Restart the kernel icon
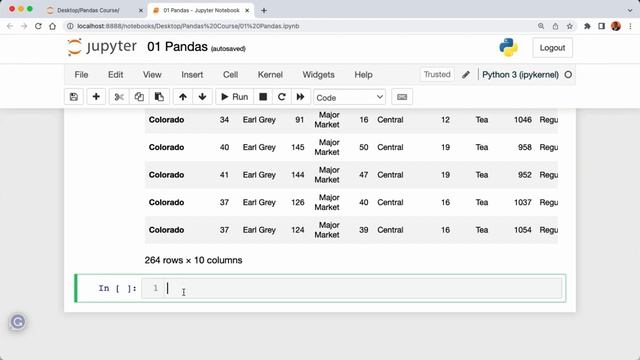 [282, 97]
